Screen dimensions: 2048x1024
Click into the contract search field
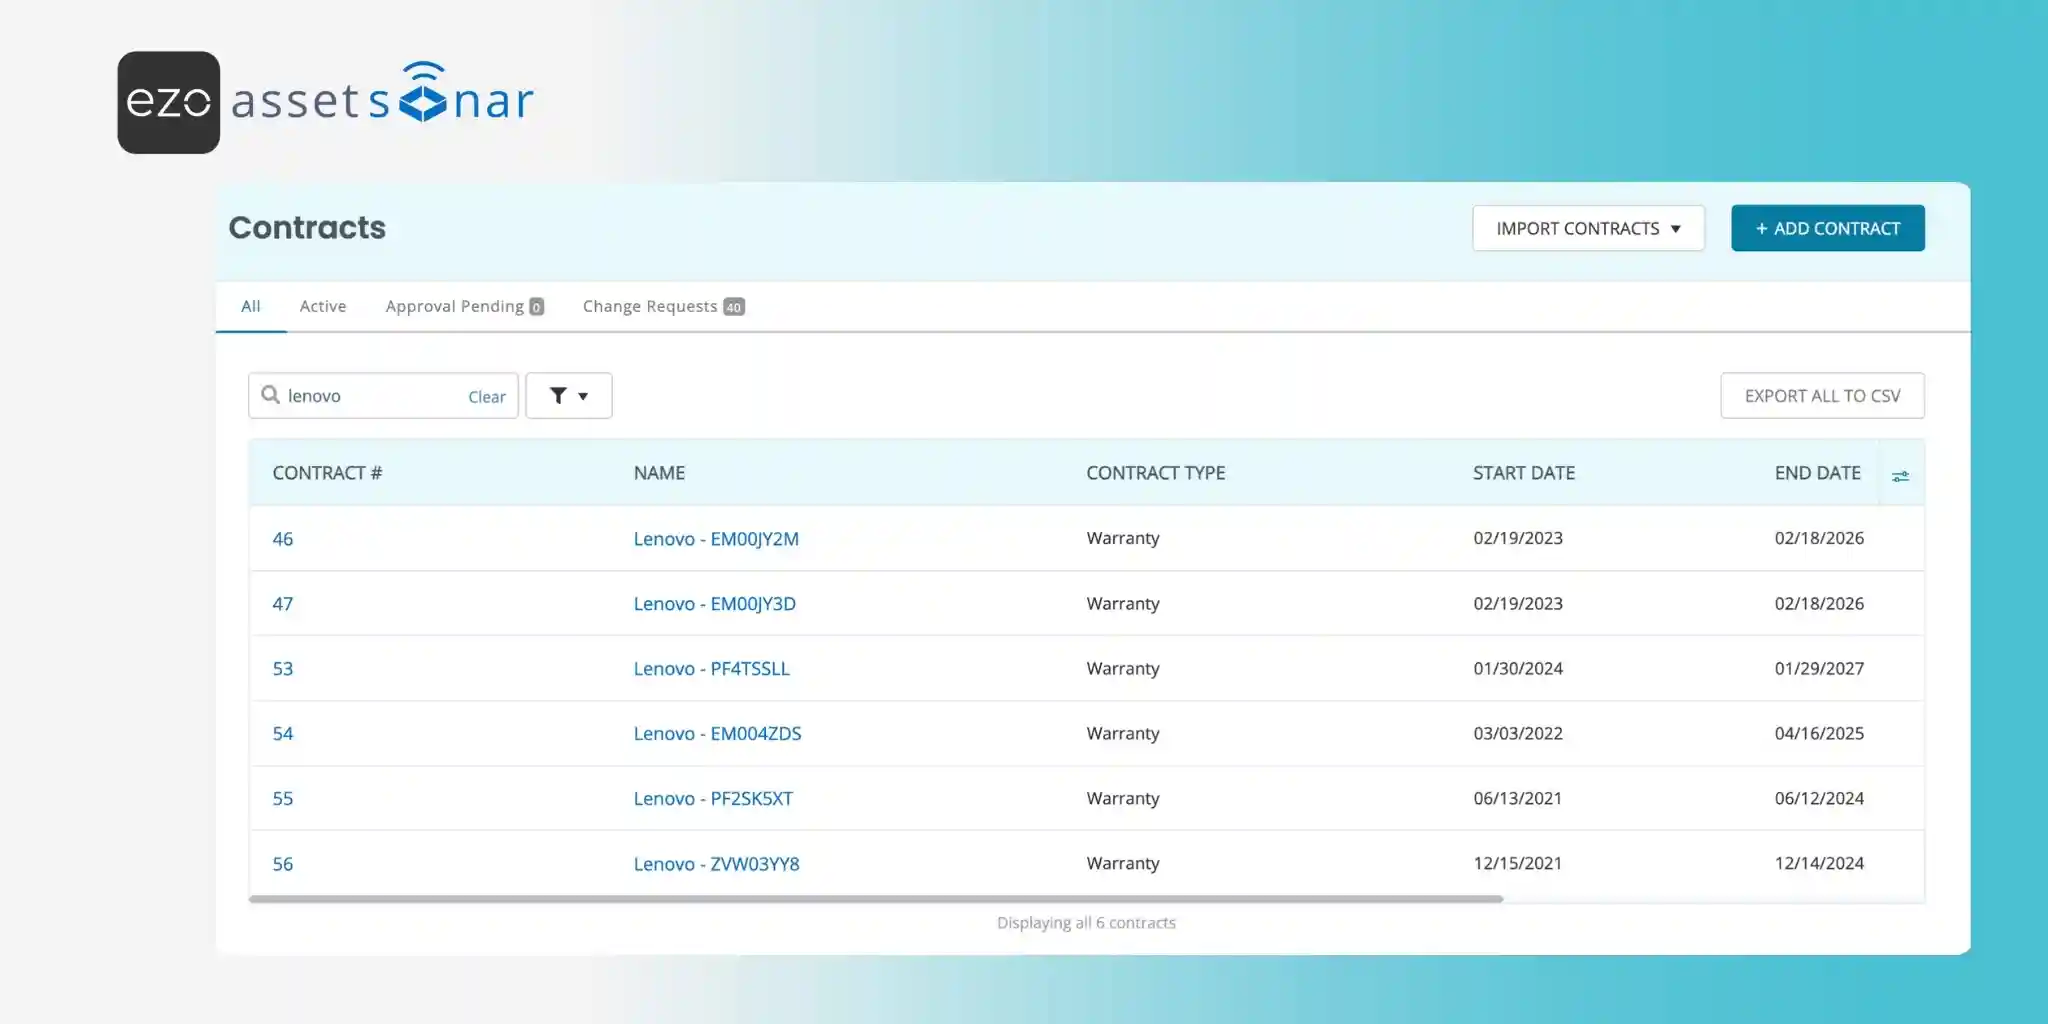tap(370, 396)
